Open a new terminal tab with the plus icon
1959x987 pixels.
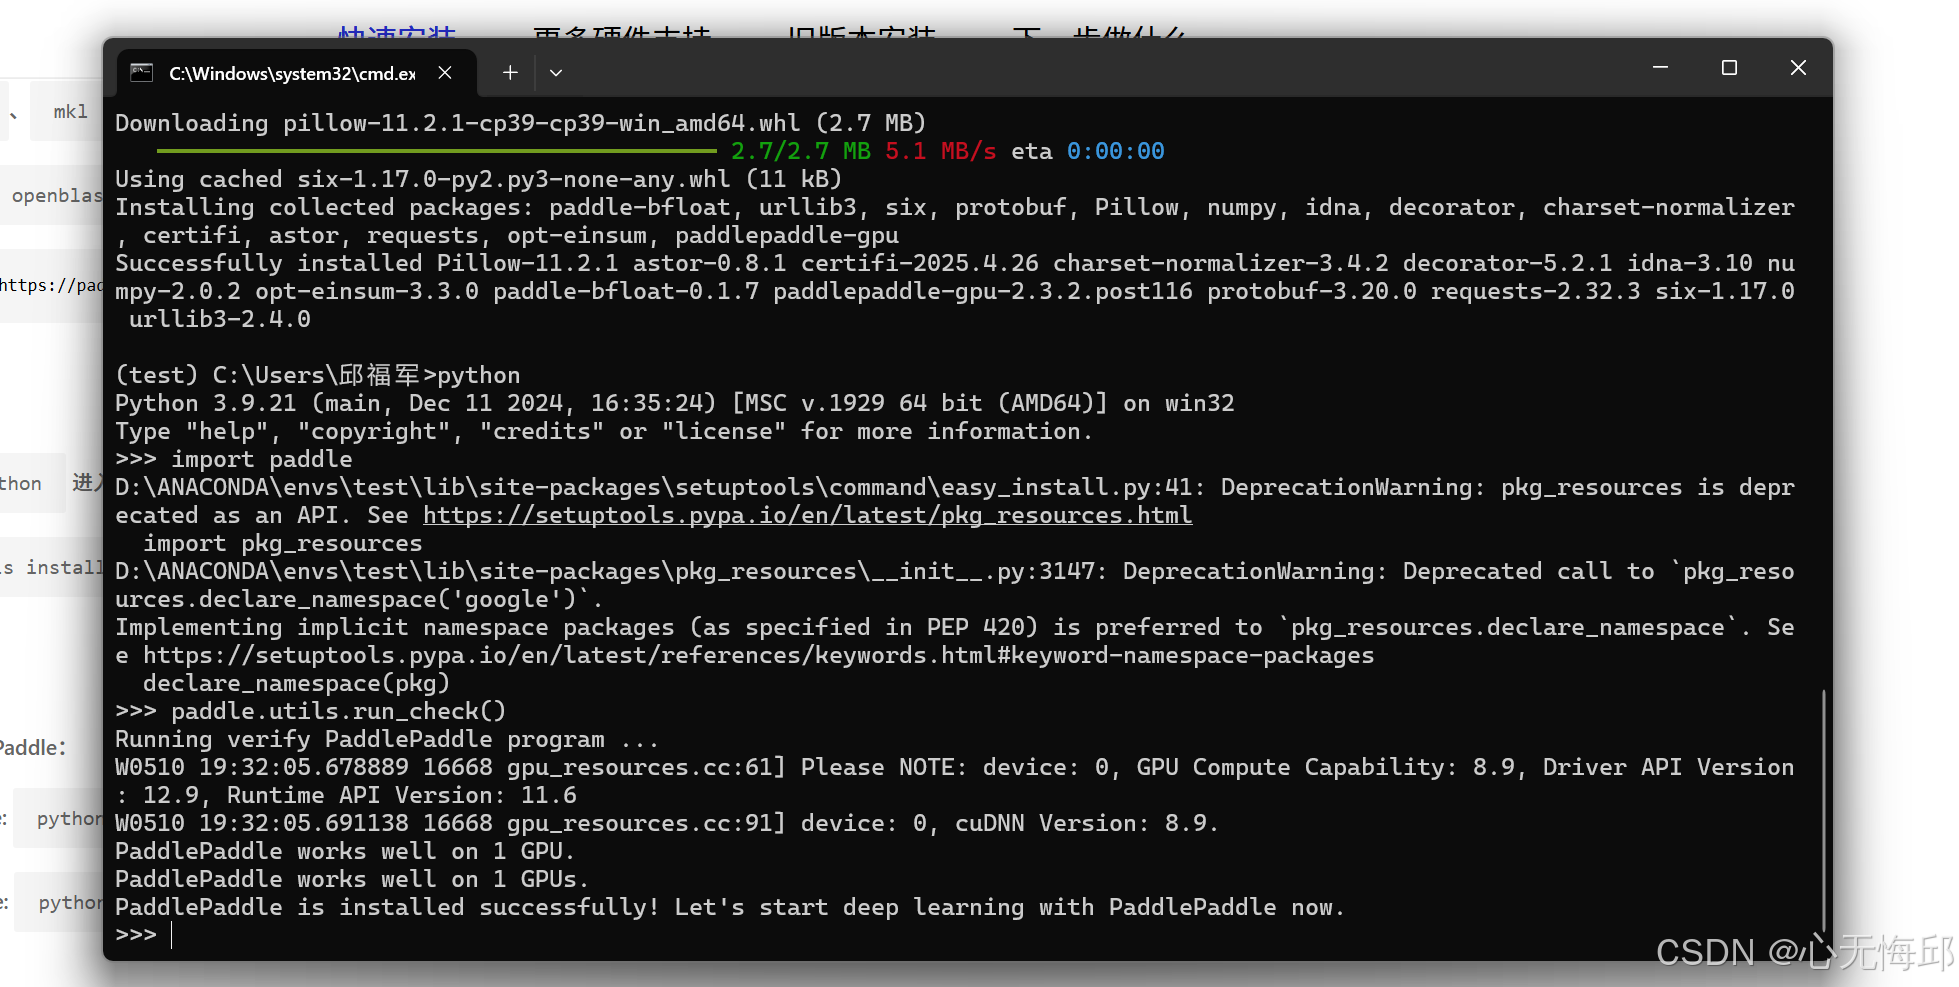(x=509, y=72)
